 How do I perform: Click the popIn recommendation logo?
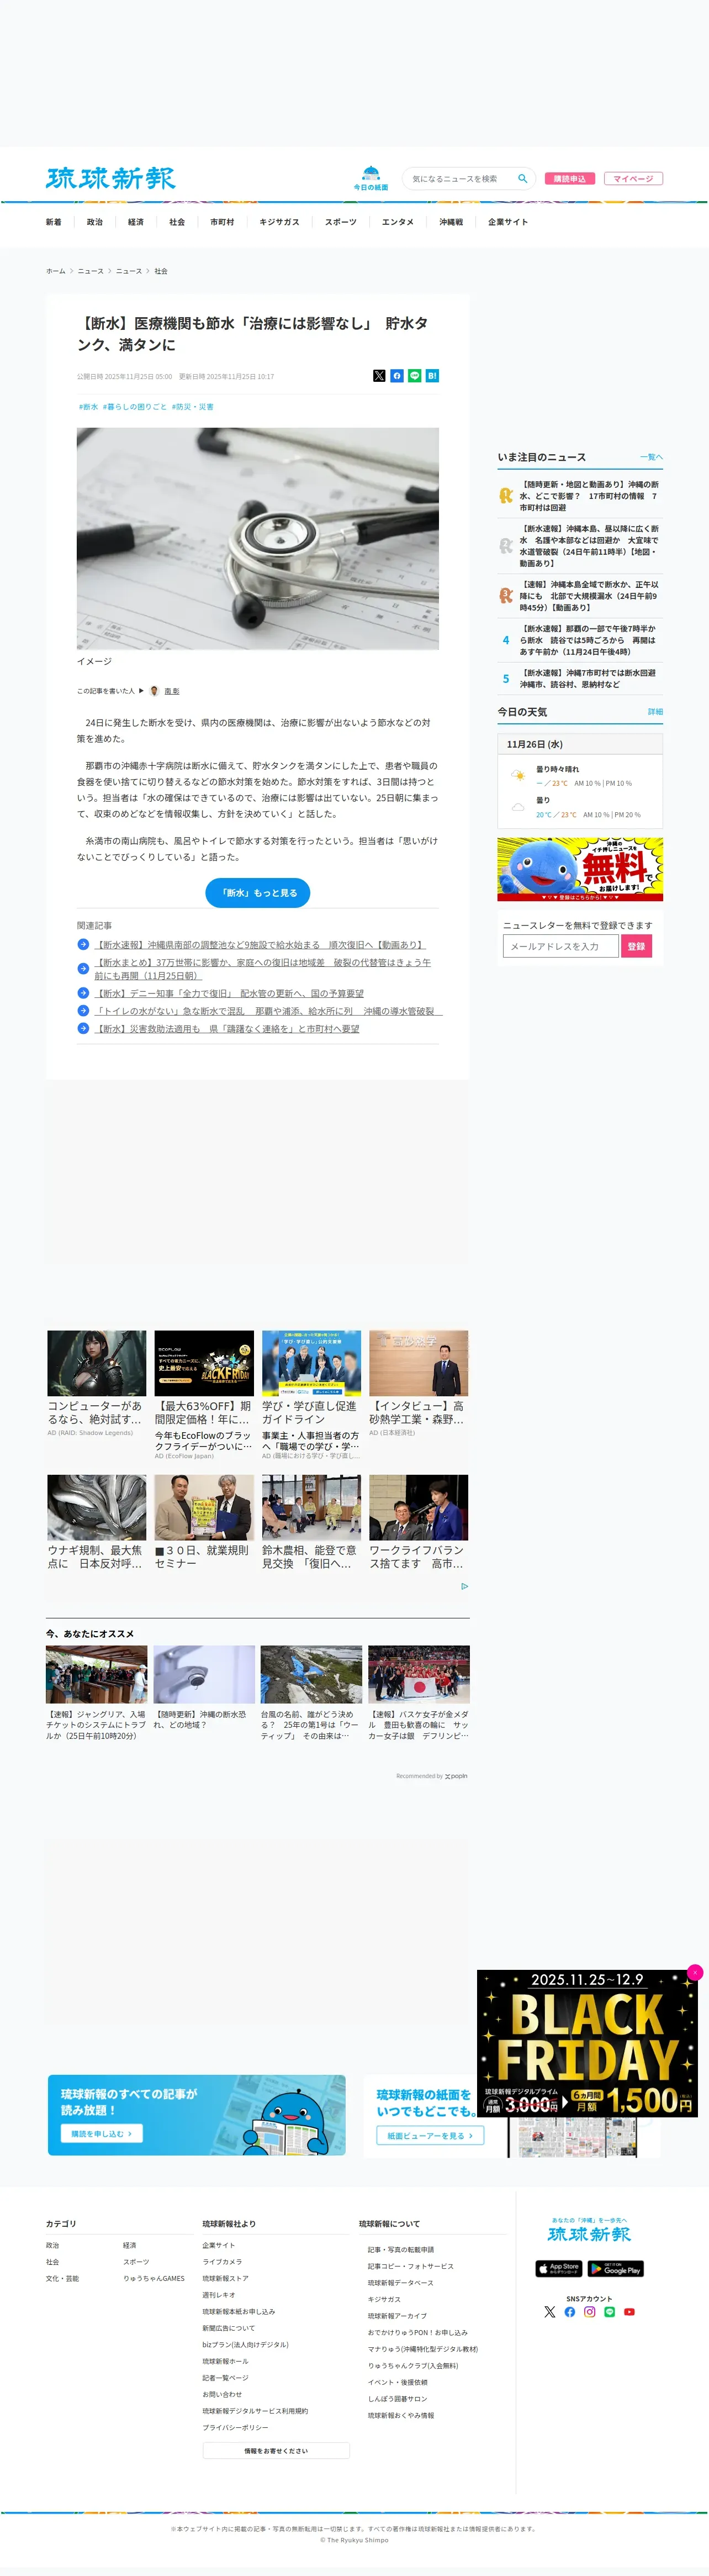pos(456,1776)
